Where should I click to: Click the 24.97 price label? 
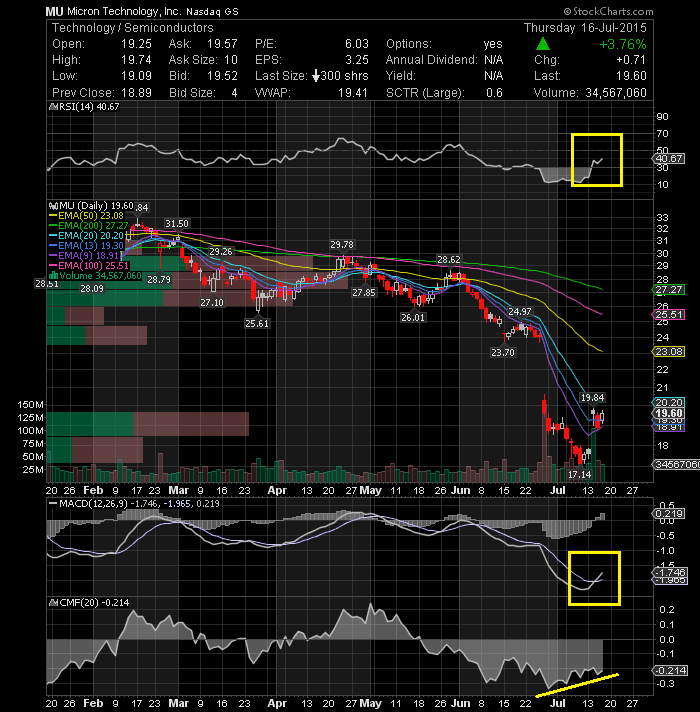(519, 312)
